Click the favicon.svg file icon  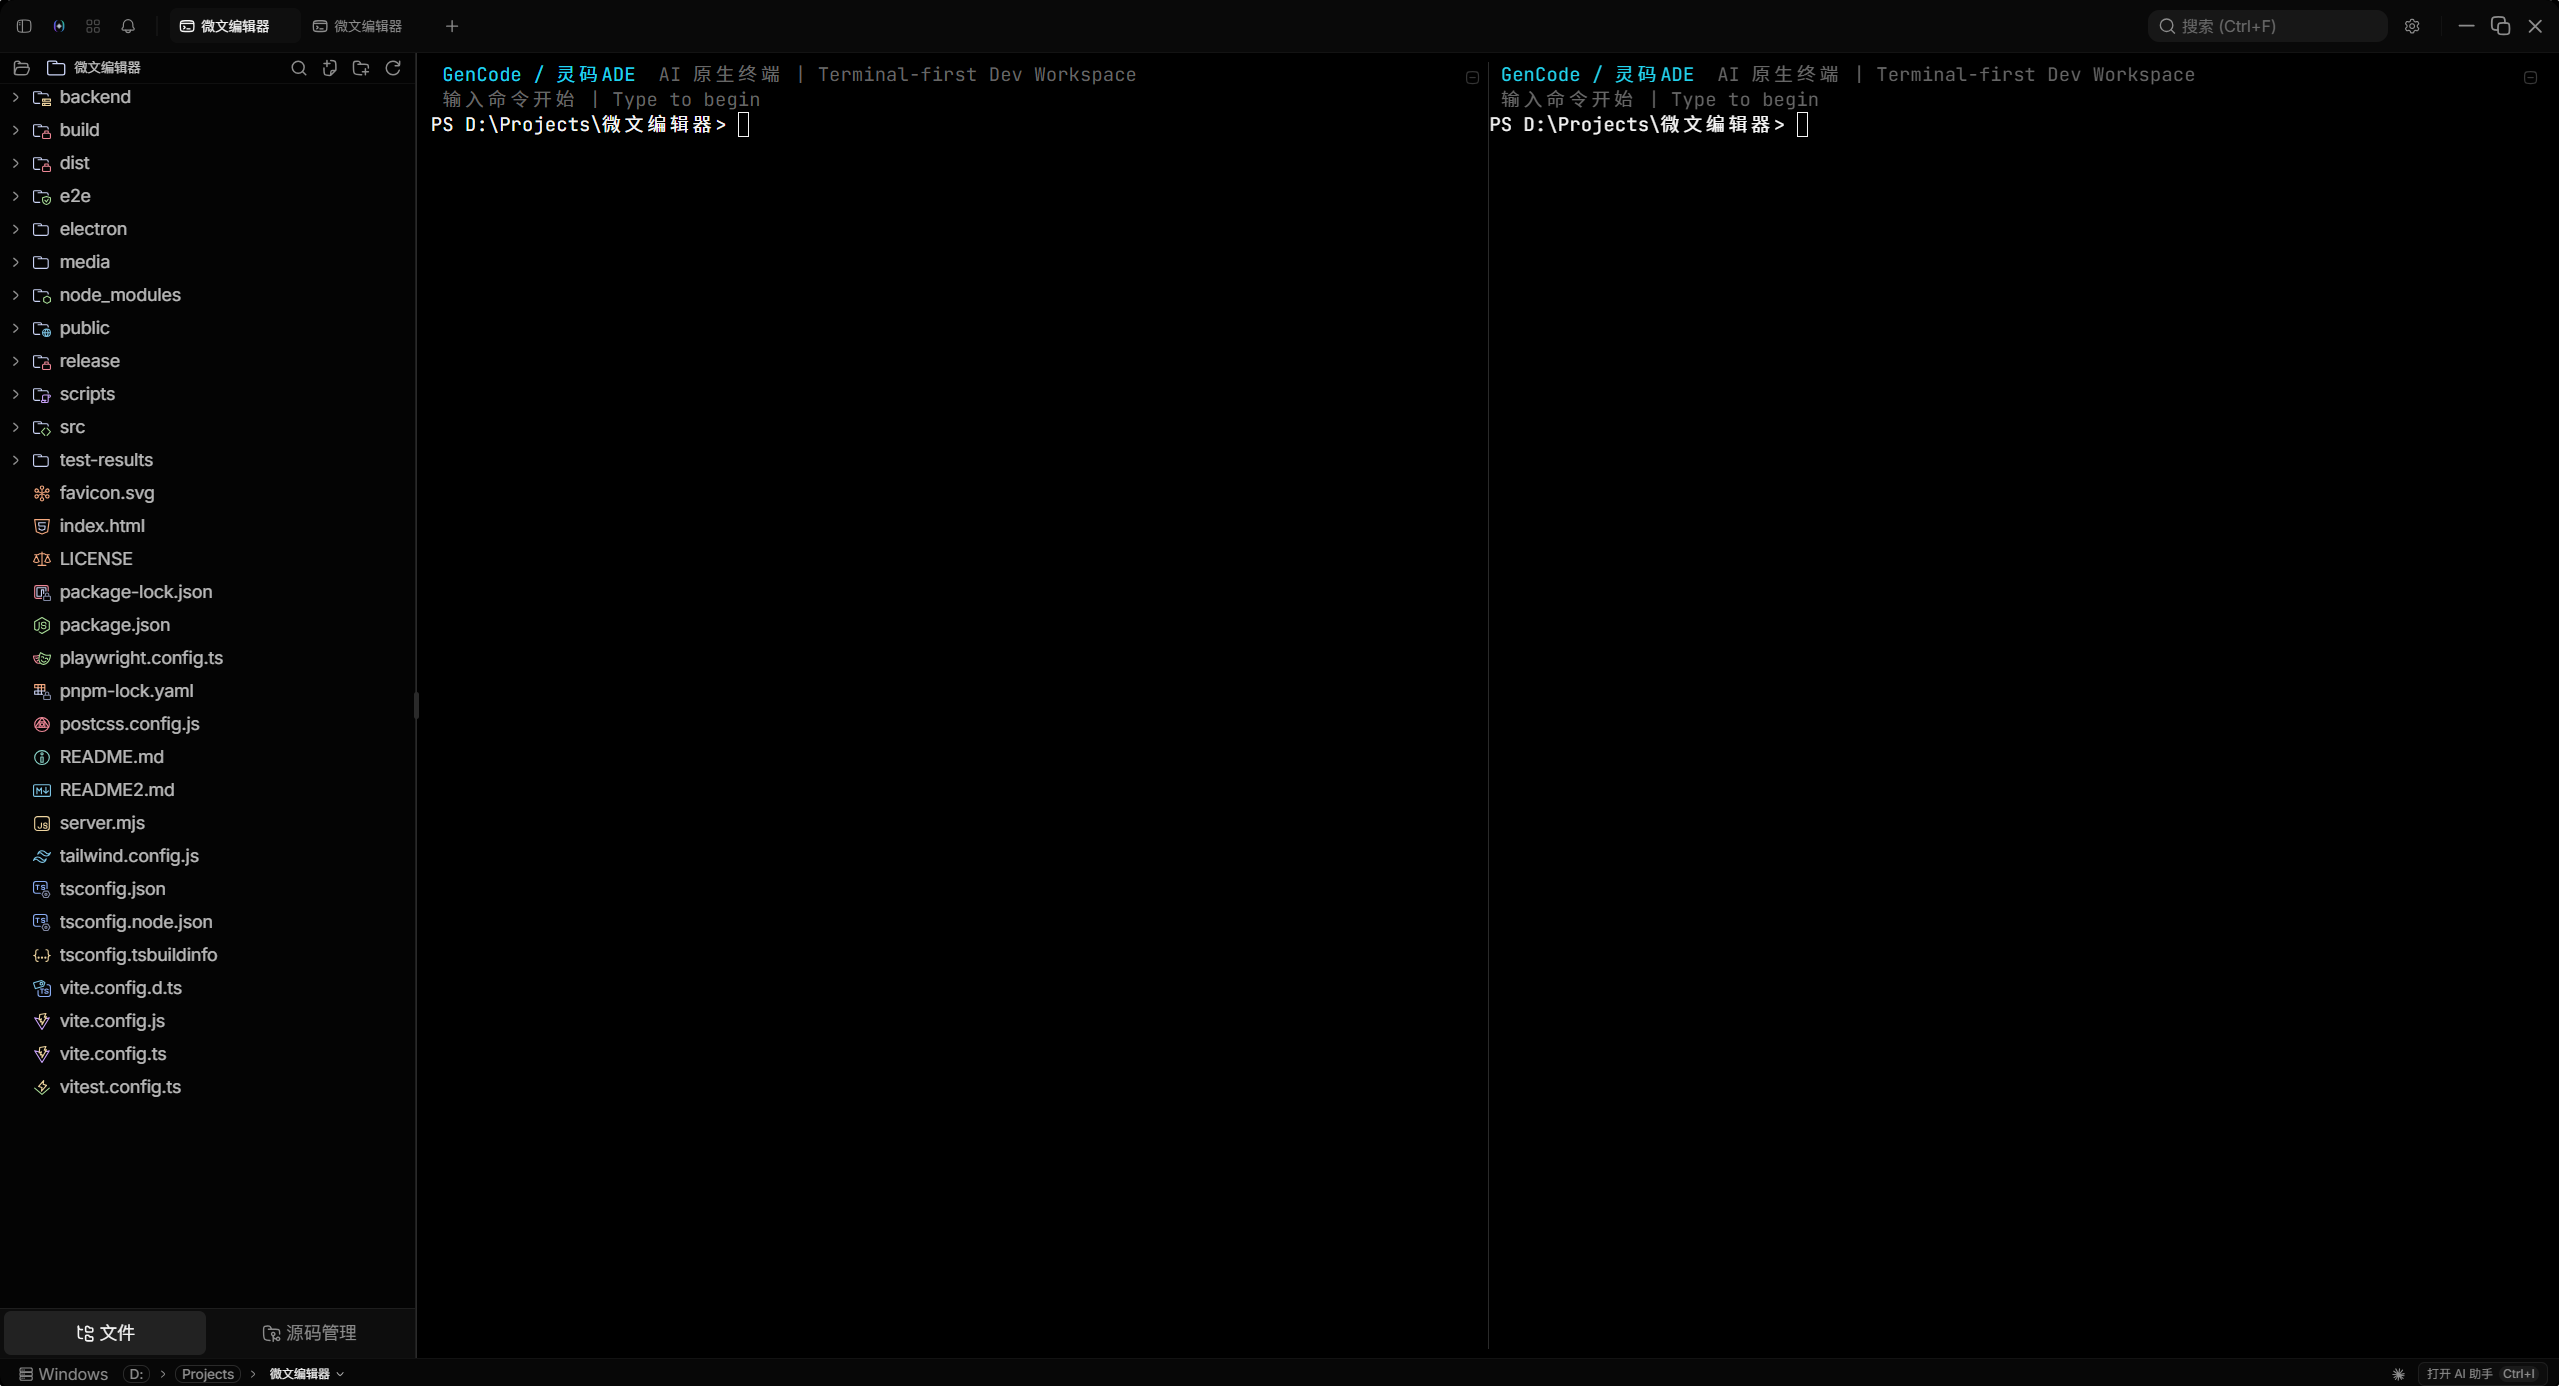pos(42,493)
